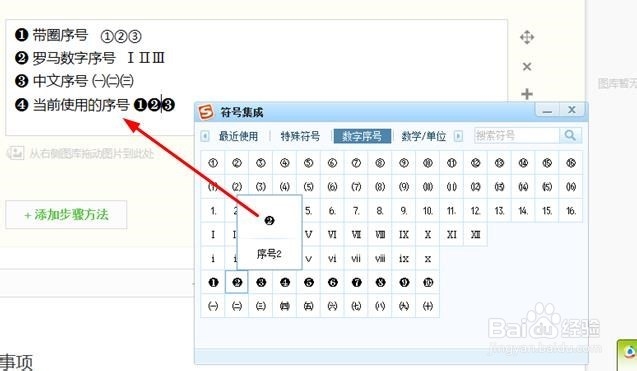Insert Roman numeral Ⅵ symbol

point(332,234)
